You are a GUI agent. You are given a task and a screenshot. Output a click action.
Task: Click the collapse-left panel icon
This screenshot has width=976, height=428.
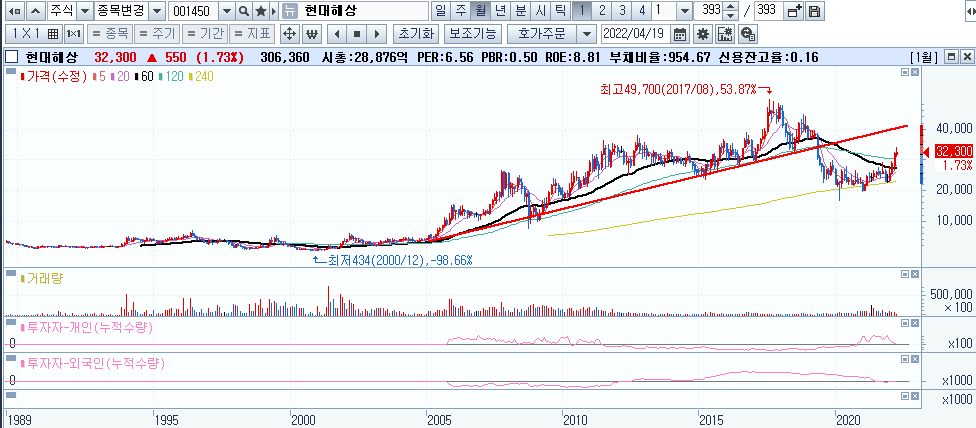click(16, 11)
